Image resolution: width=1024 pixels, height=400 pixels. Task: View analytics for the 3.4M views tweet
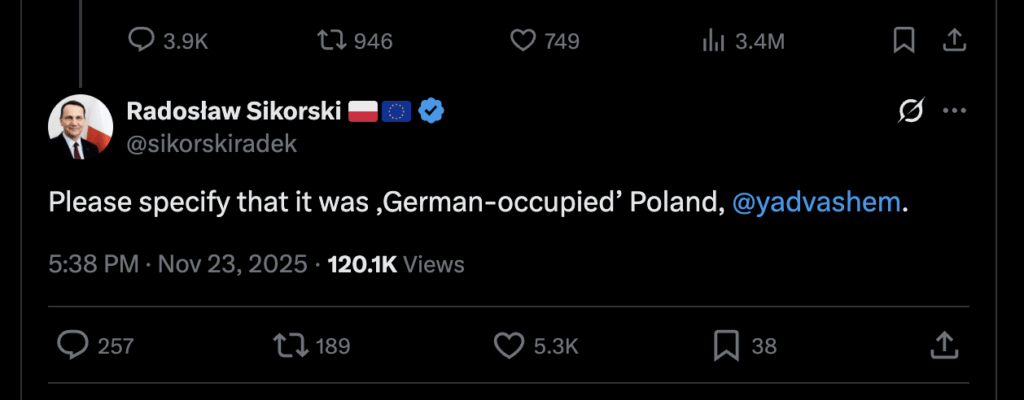713,40
